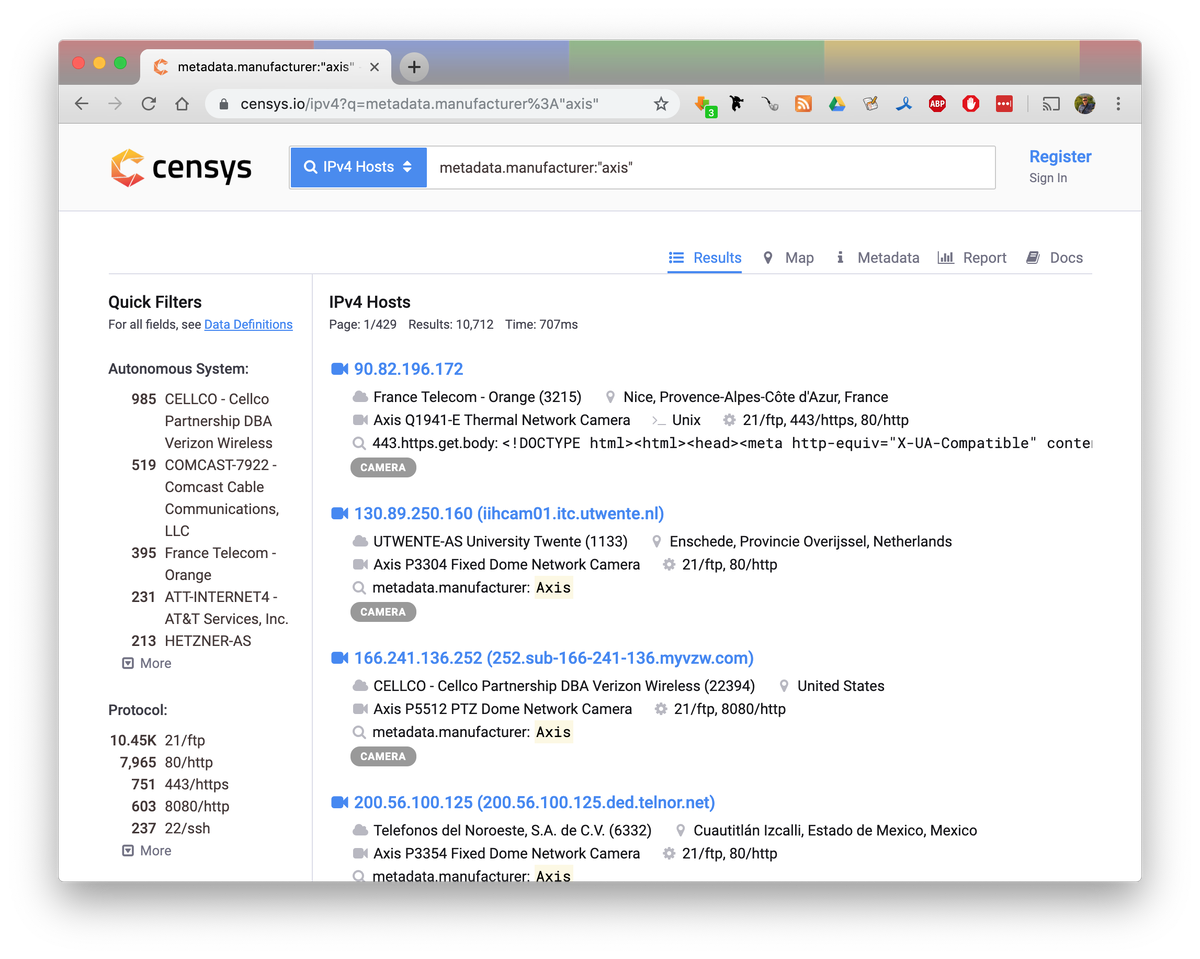Open host 200.56.100.125 result
Viewport: 1200px width, 959px height.
[534, 803]
